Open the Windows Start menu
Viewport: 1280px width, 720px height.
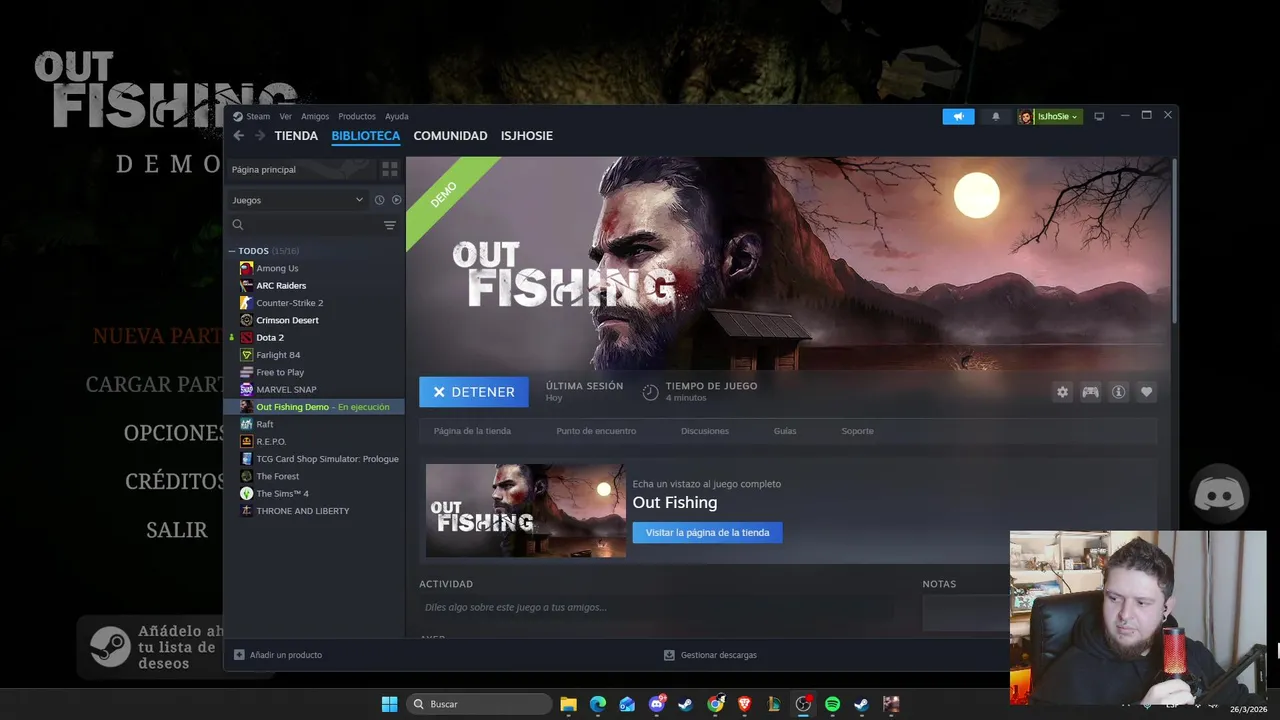[x=389, y=704]
